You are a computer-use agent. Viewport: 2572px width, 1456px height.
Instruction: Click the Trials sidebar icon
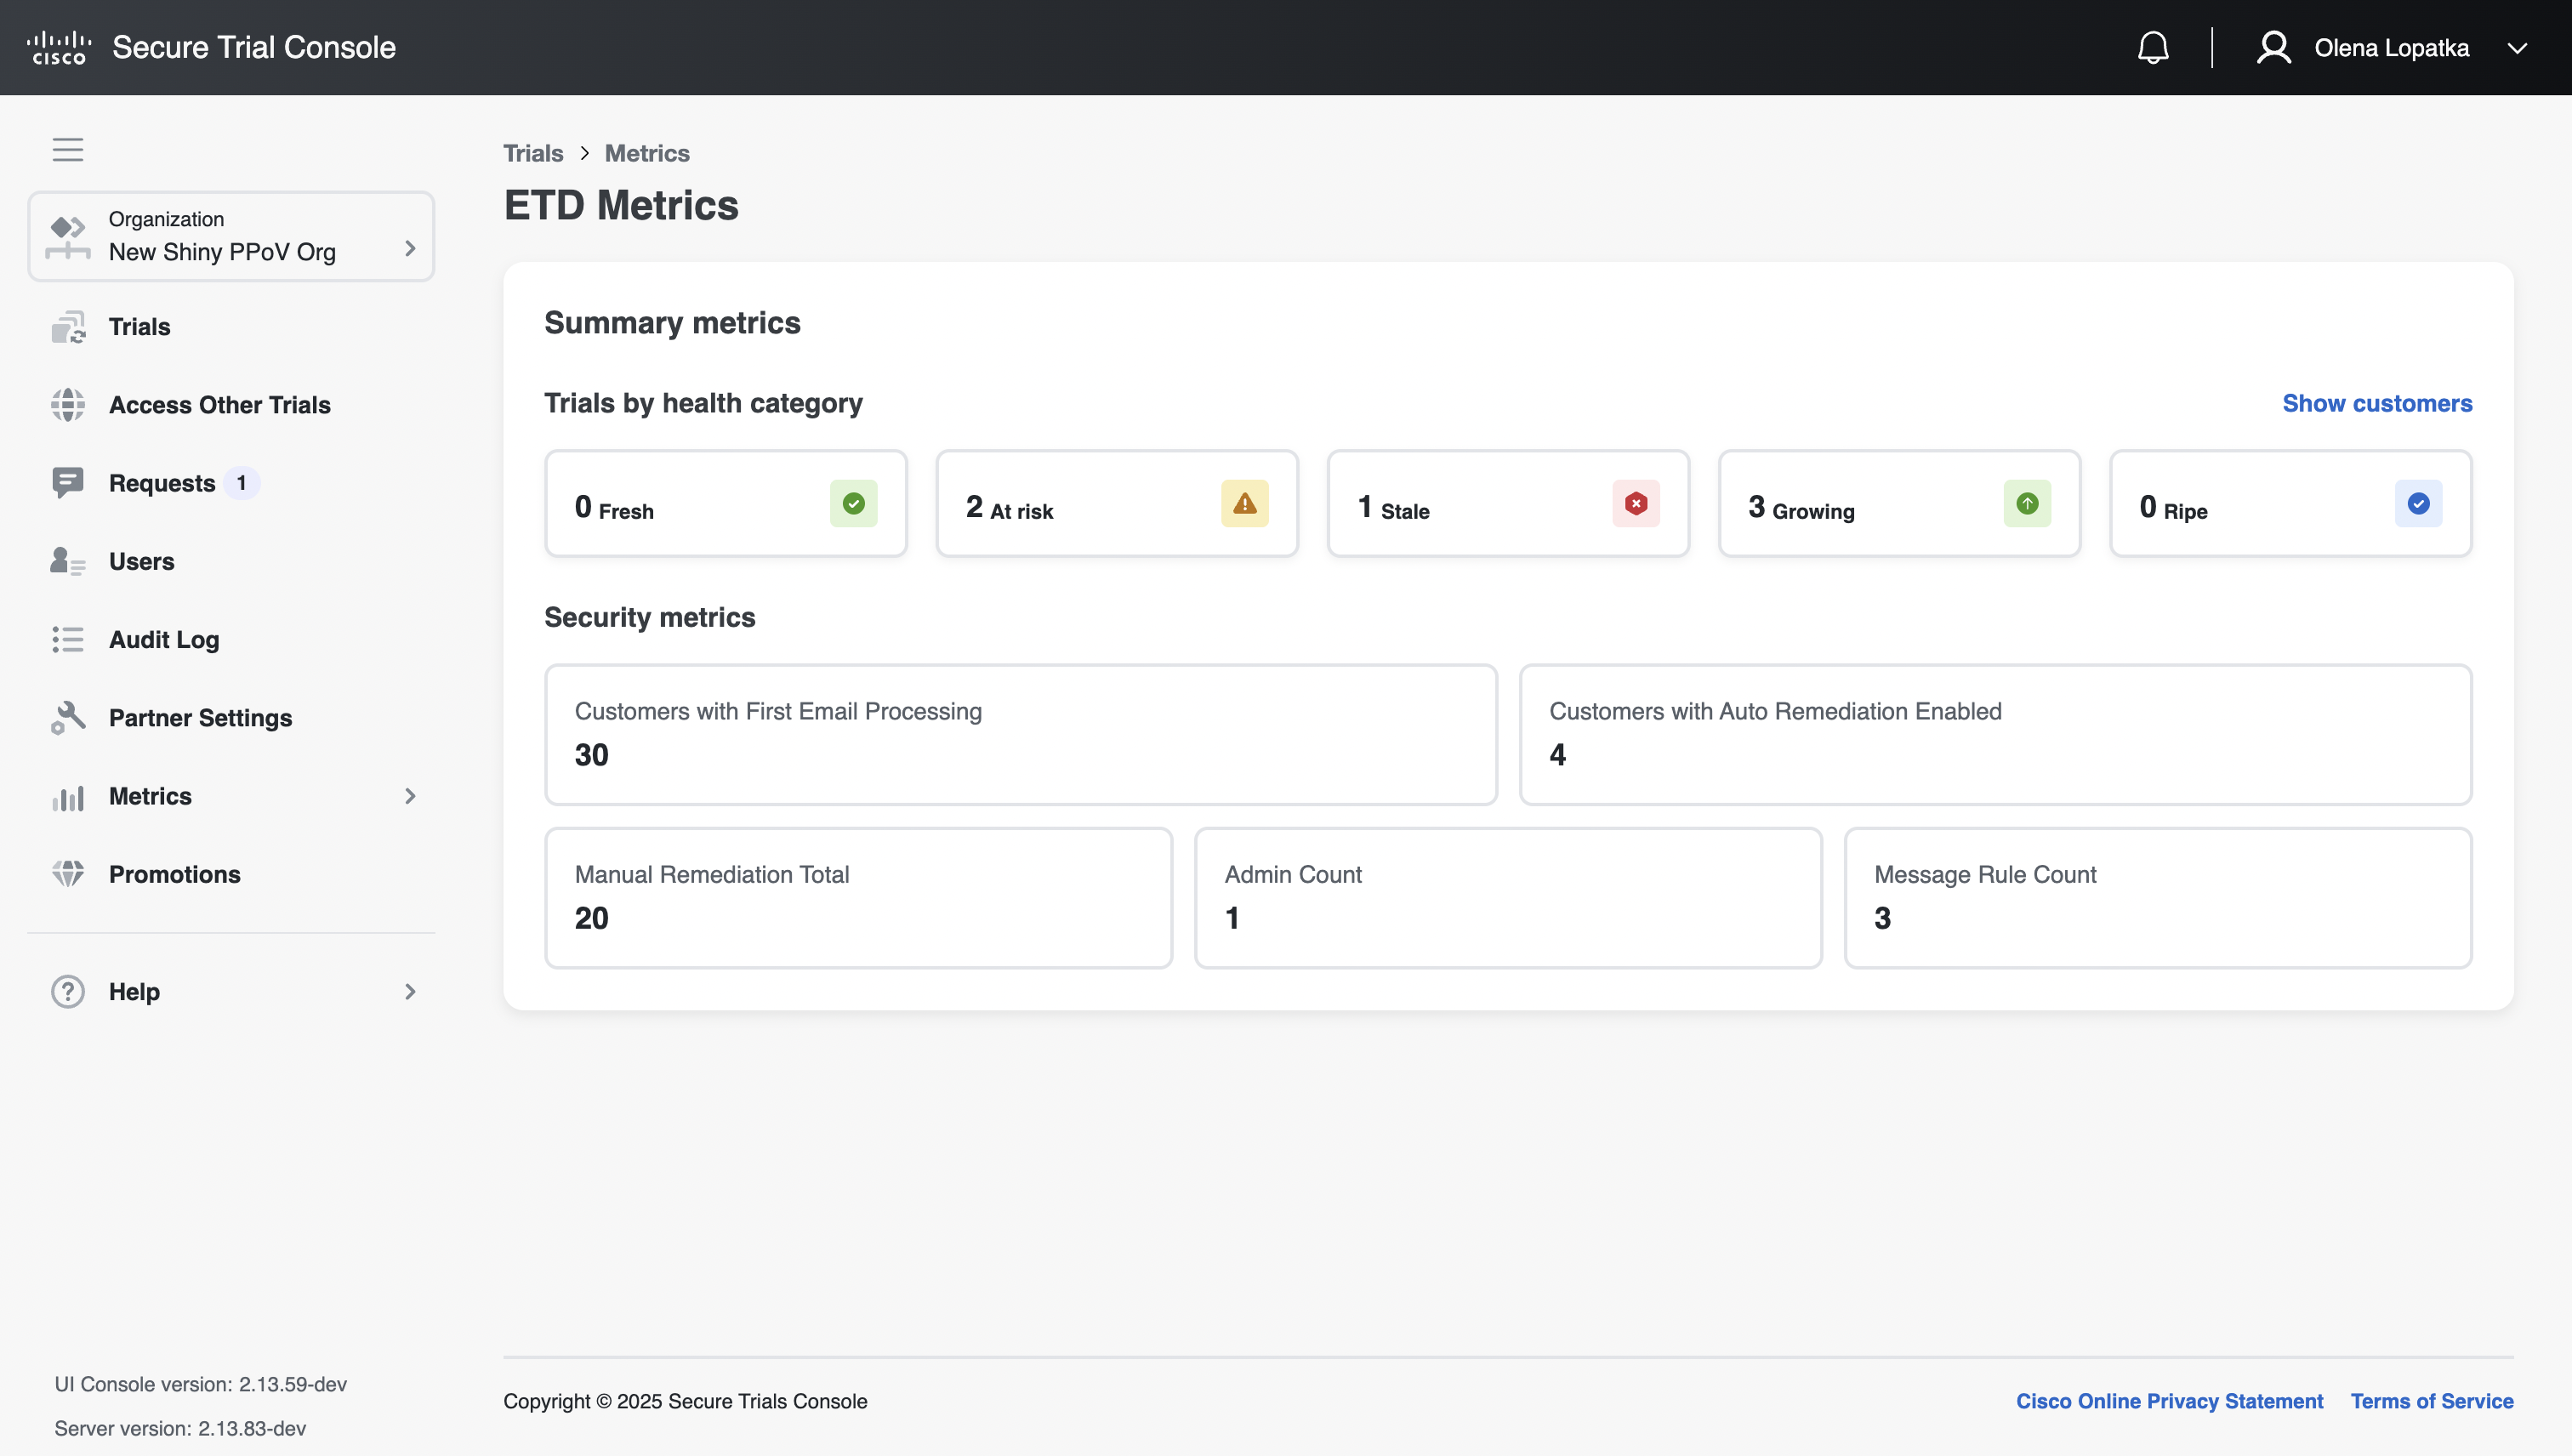click(68, 327)
